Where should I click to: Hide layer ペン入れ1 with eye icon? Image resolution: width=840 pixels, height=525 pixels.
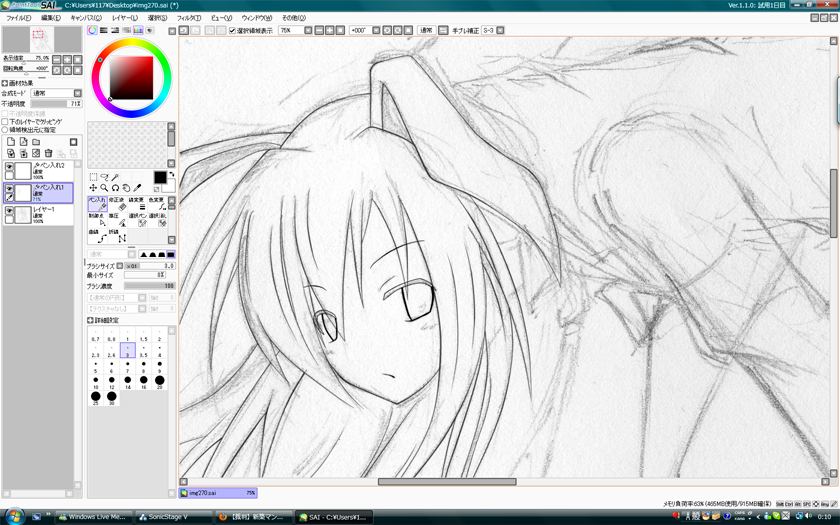coord(9,189)
